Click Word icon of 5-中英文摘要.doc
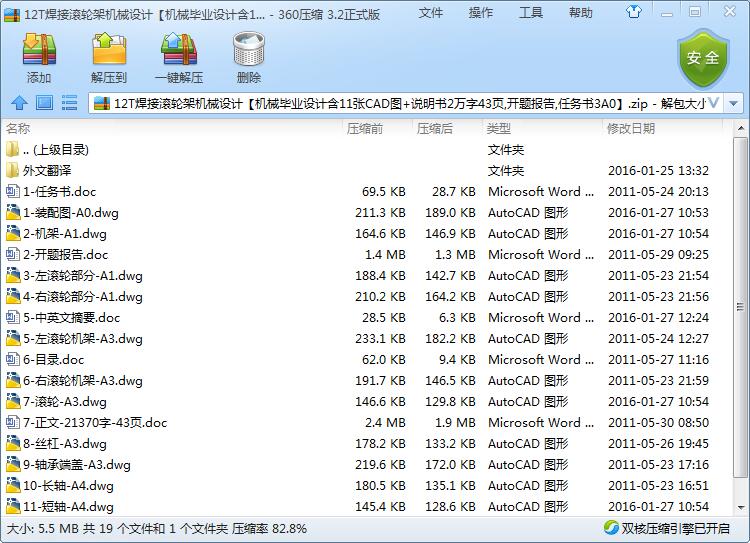 click(12, 318)
